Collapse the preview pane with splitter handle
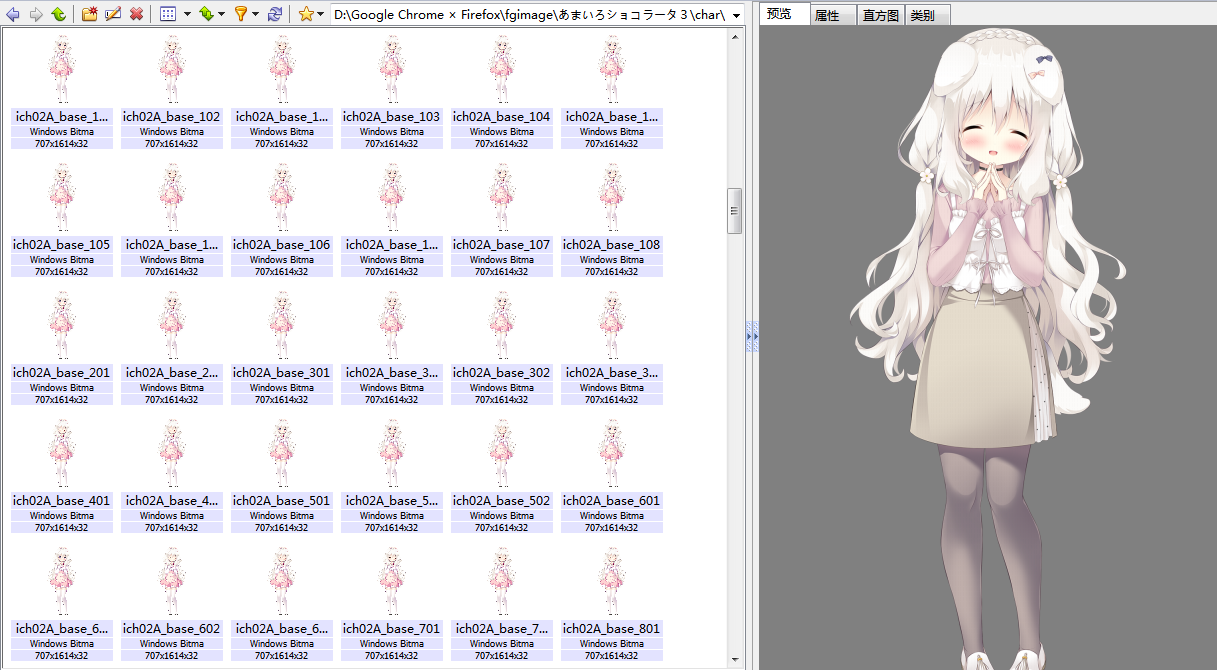Image resolution: width=1217 pixels, height=670 pixels. point(751,336)
